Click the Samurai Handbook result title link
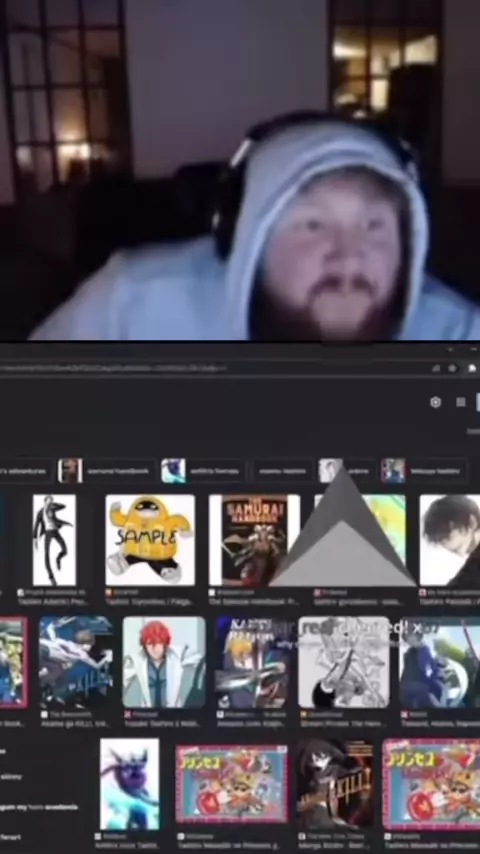Viewport: 480px width, 854px height. coord(254,602)
